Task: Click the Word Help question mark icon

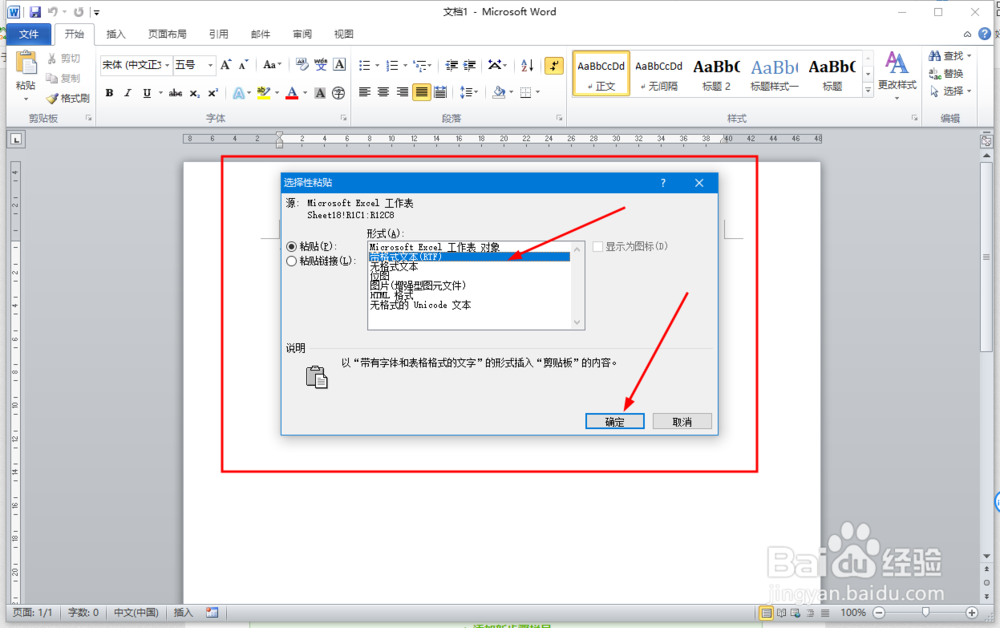Action: tap(985, 34)
